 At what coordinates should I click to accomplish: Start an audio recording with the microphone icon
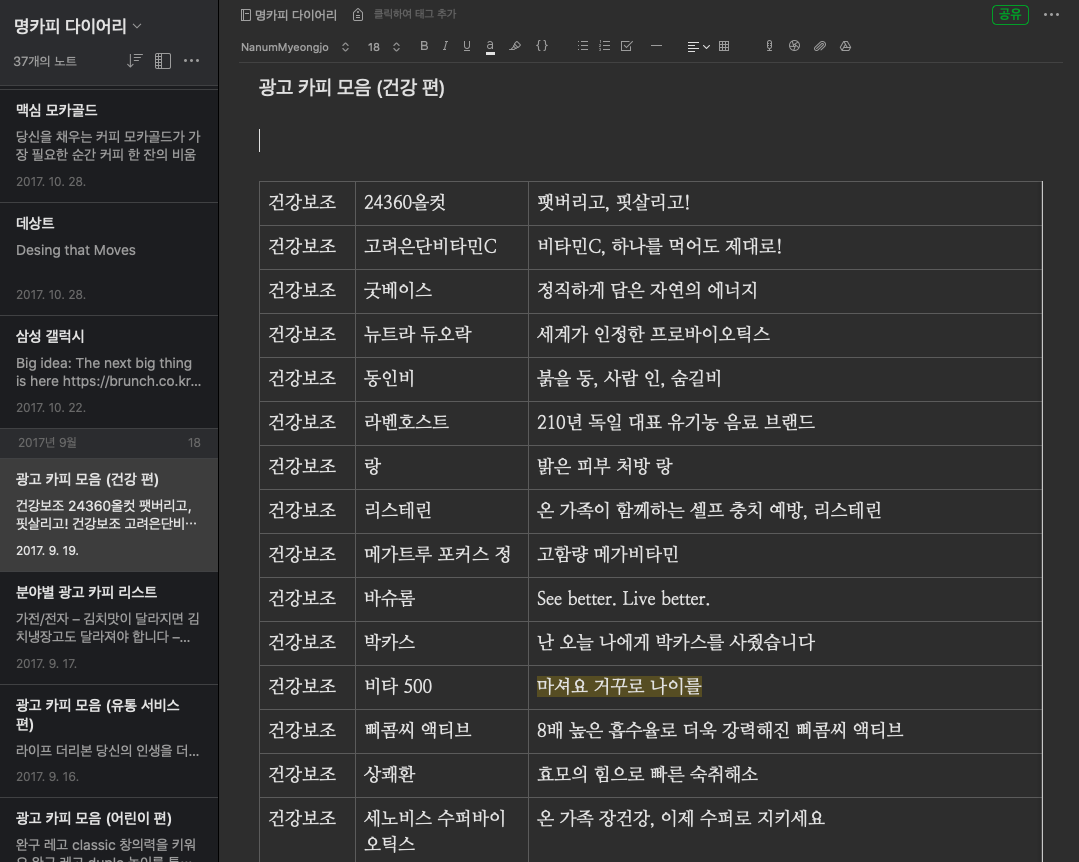tap(768, 46)
